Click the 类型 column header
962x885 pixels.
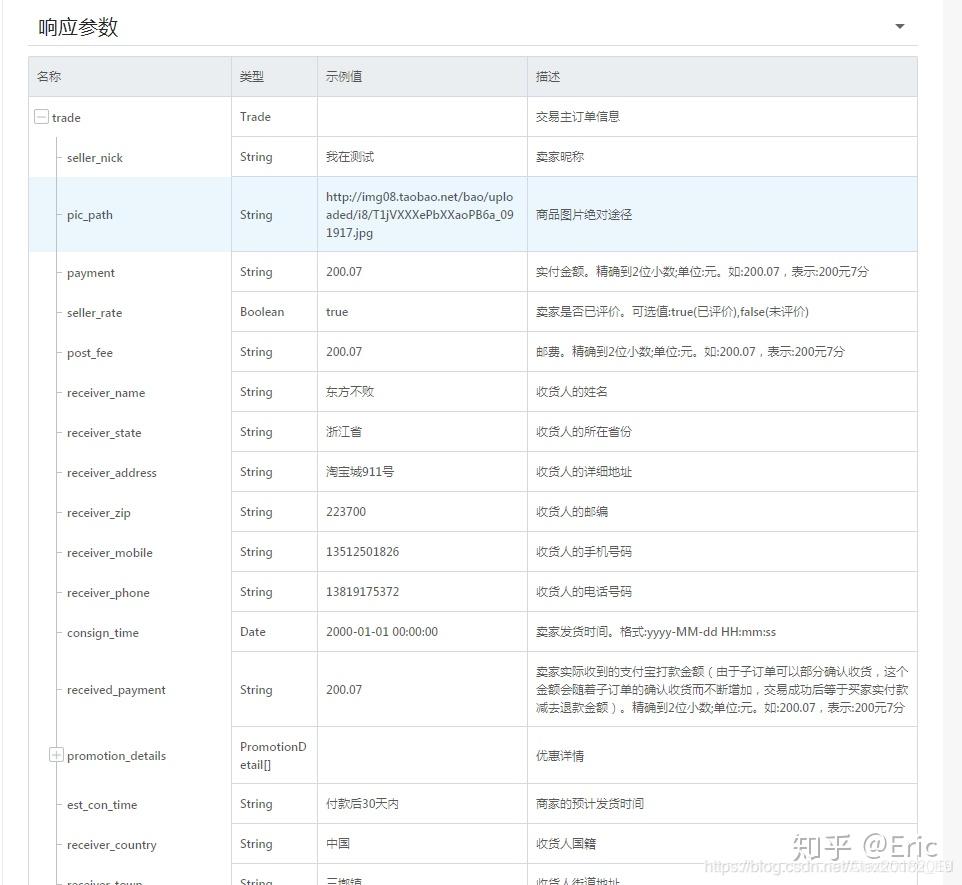[252, 76]
